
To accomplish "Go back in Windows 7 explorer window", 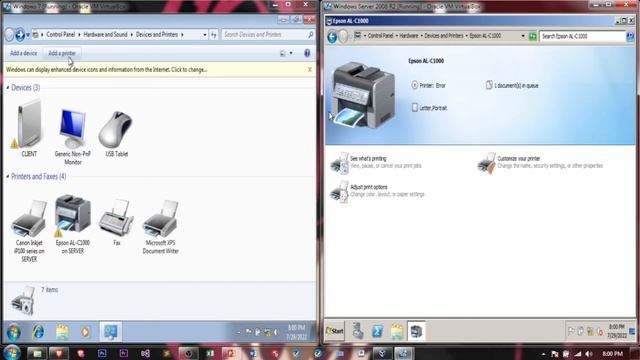I will pyautogui.click(x=9, y=35).
